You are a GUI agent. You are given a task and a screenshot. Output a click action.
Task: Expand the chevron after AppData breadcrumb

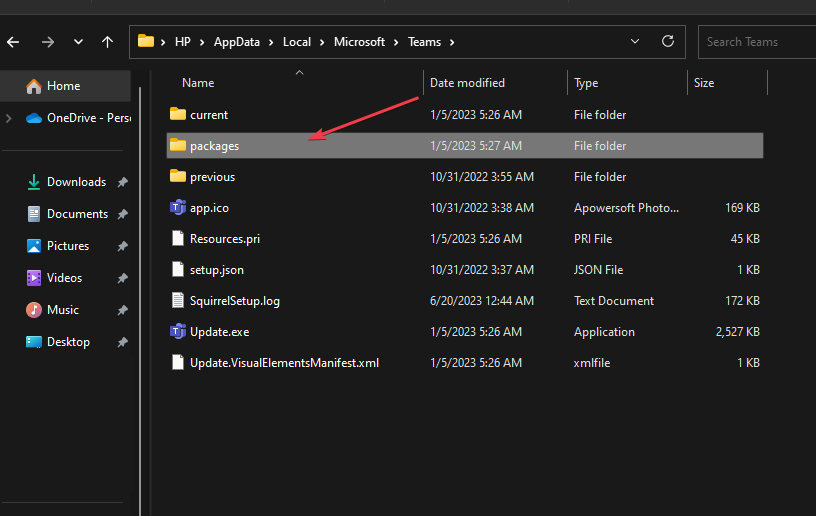coord(271,42)
